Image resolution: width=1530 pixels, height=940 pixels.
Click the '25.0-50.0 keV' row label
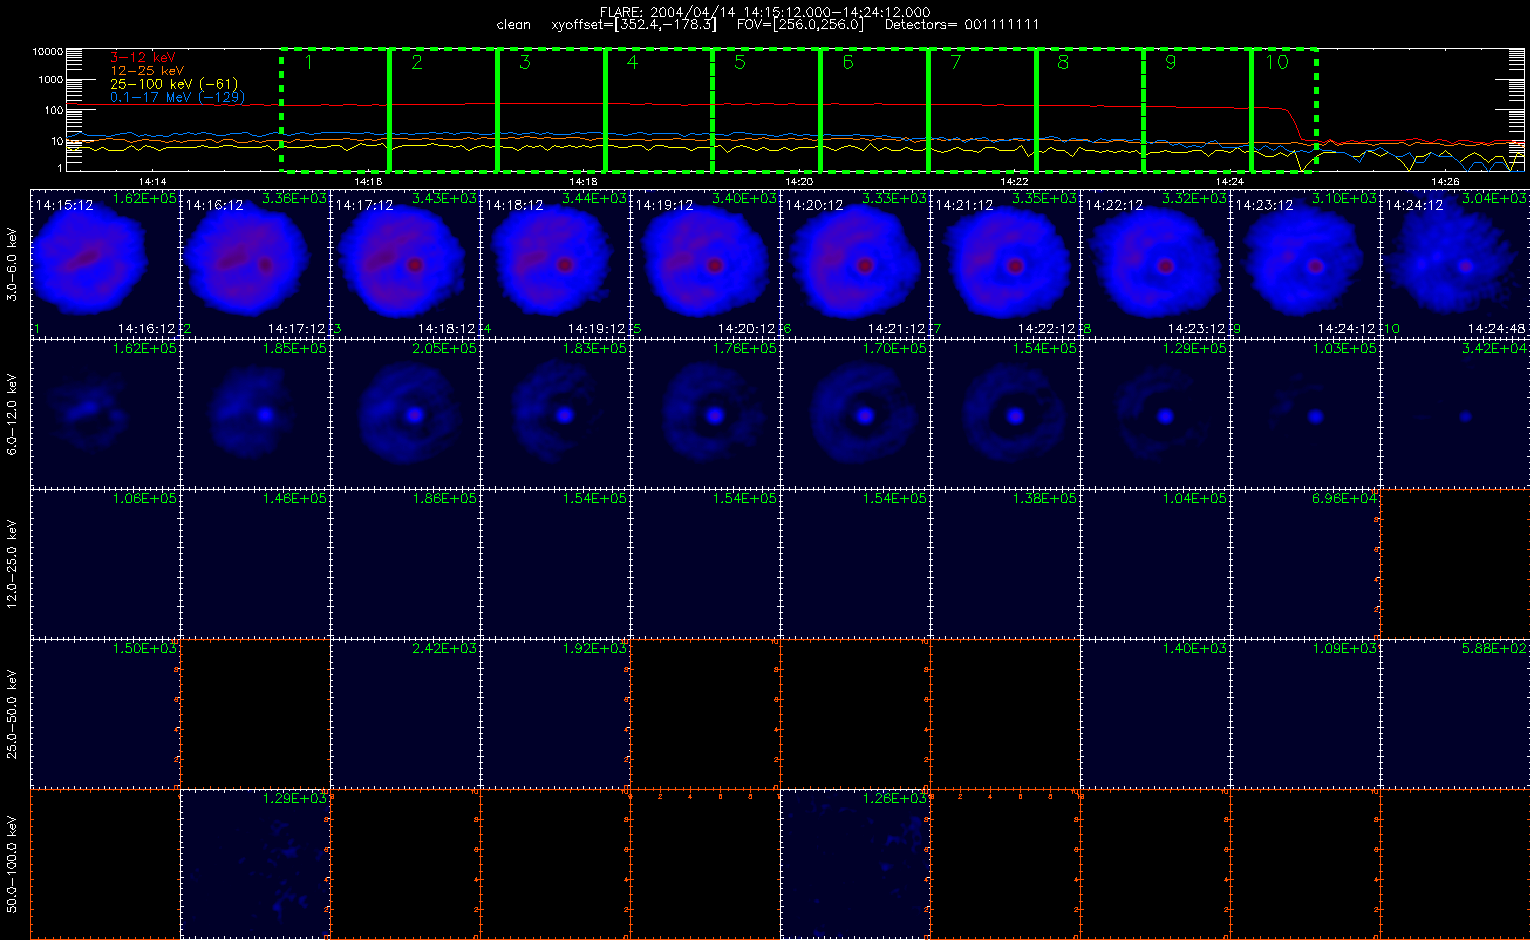(x=13, y=715)
